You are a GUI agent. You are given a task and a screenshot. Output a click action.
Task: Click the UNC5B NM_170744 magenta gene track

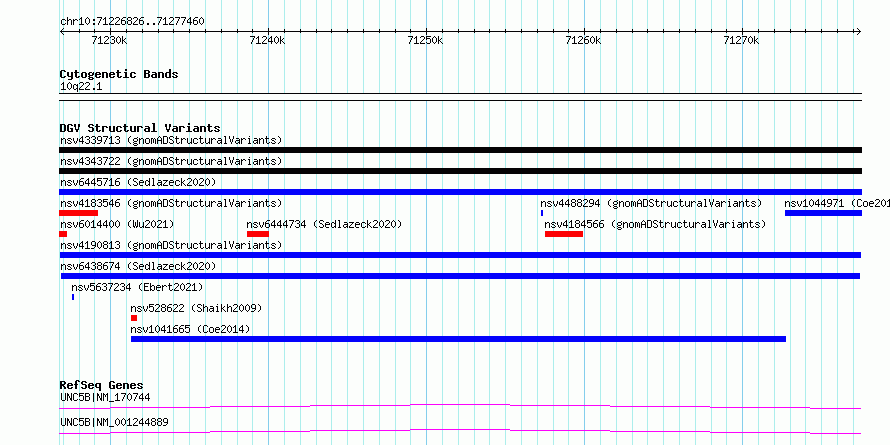coord(460,406)
